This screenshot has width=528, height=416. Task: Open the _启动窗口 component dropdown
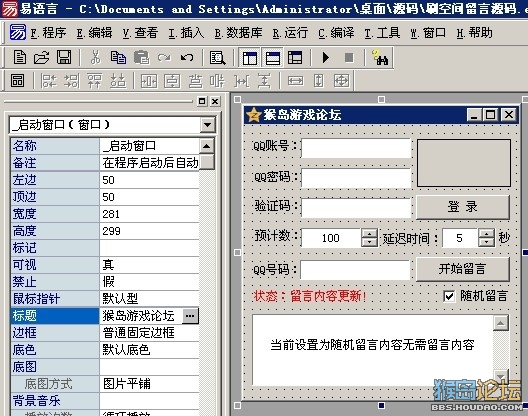click(208, 125)
